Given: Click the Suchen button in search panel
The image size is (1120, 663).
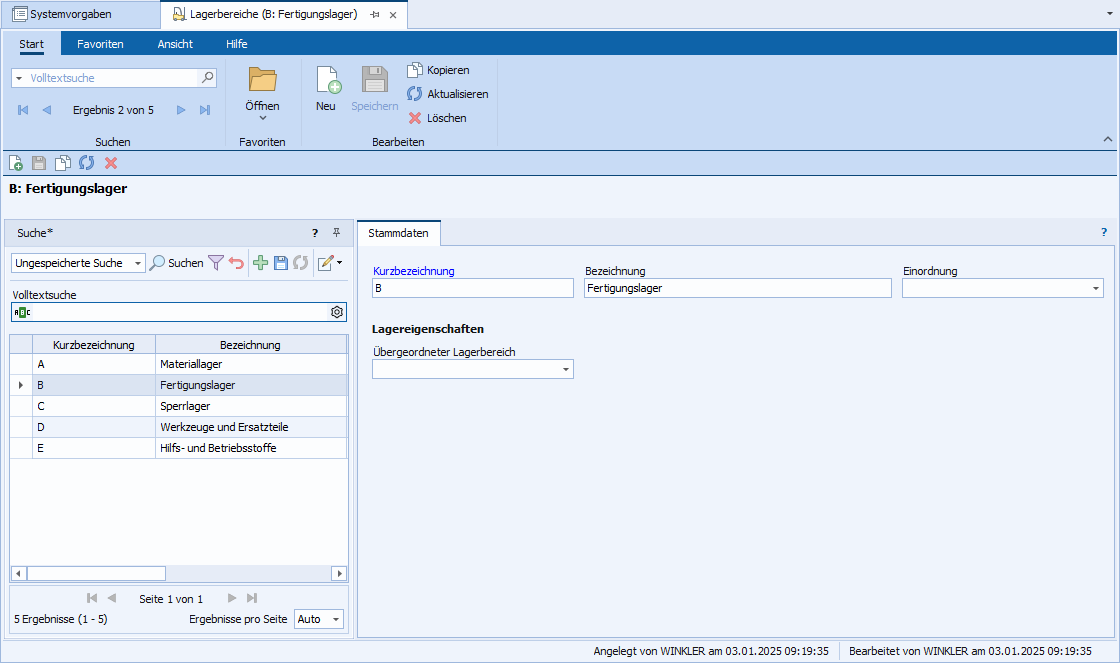Looking at the screenshot, I should [x=176, y=263].
